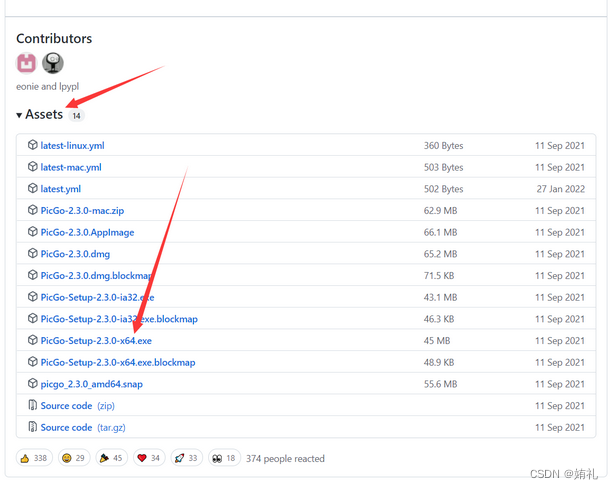The height and width of the screenshot is (489, 613).
Task: Click the 71.5 KB size cell
Action: [x=439, y=276]
